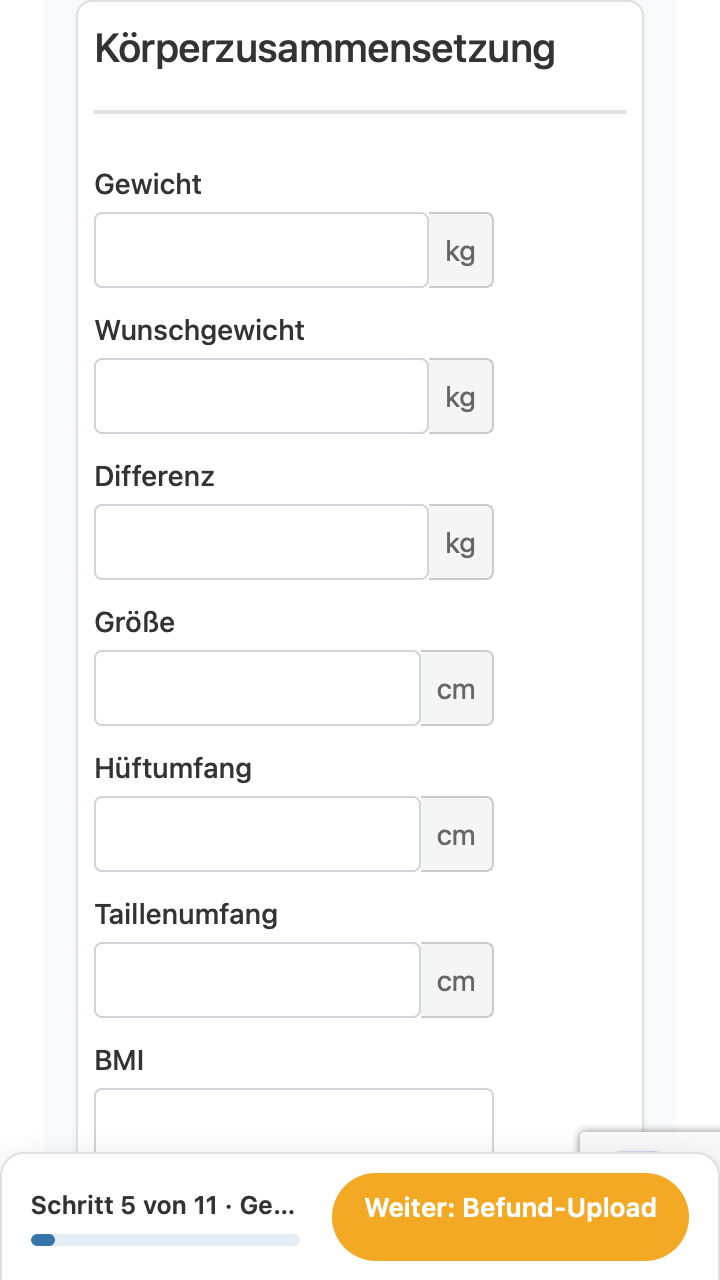Click the kg unit beside Gewicht
720x1280 pixels.
point(460,250)
